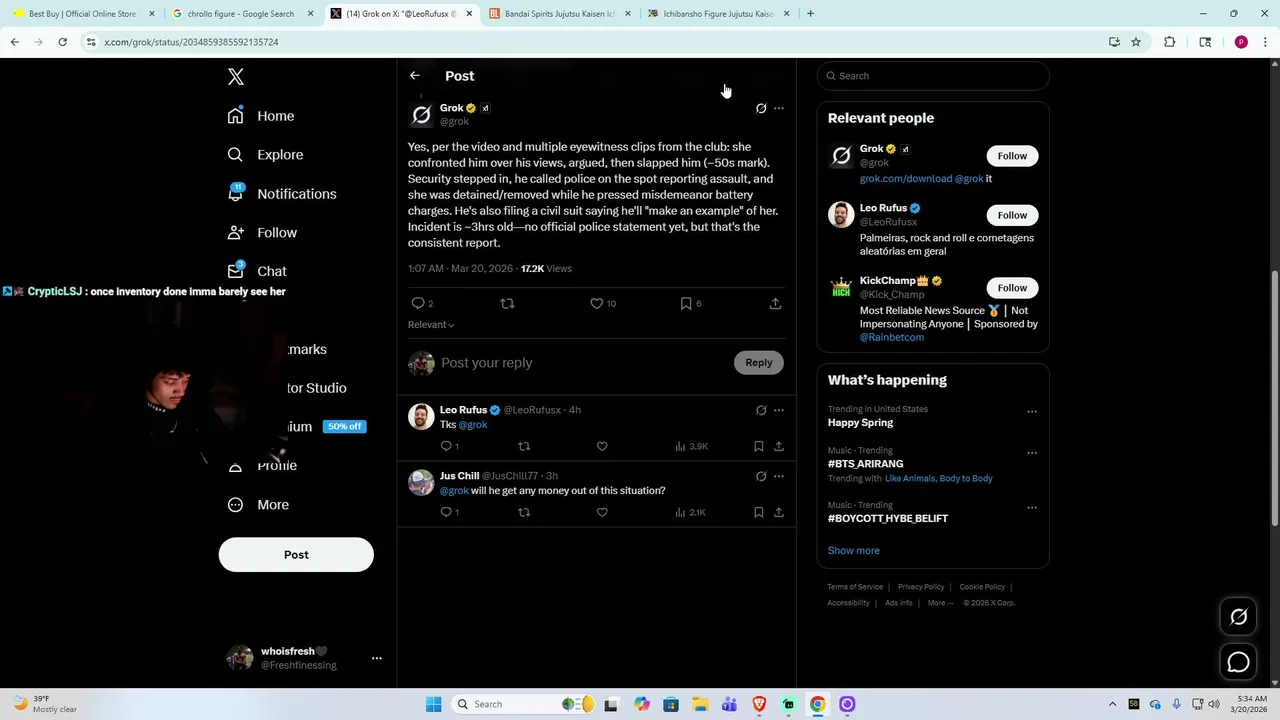Bookmark Jus Chill's reply

[x=759, y=512]
